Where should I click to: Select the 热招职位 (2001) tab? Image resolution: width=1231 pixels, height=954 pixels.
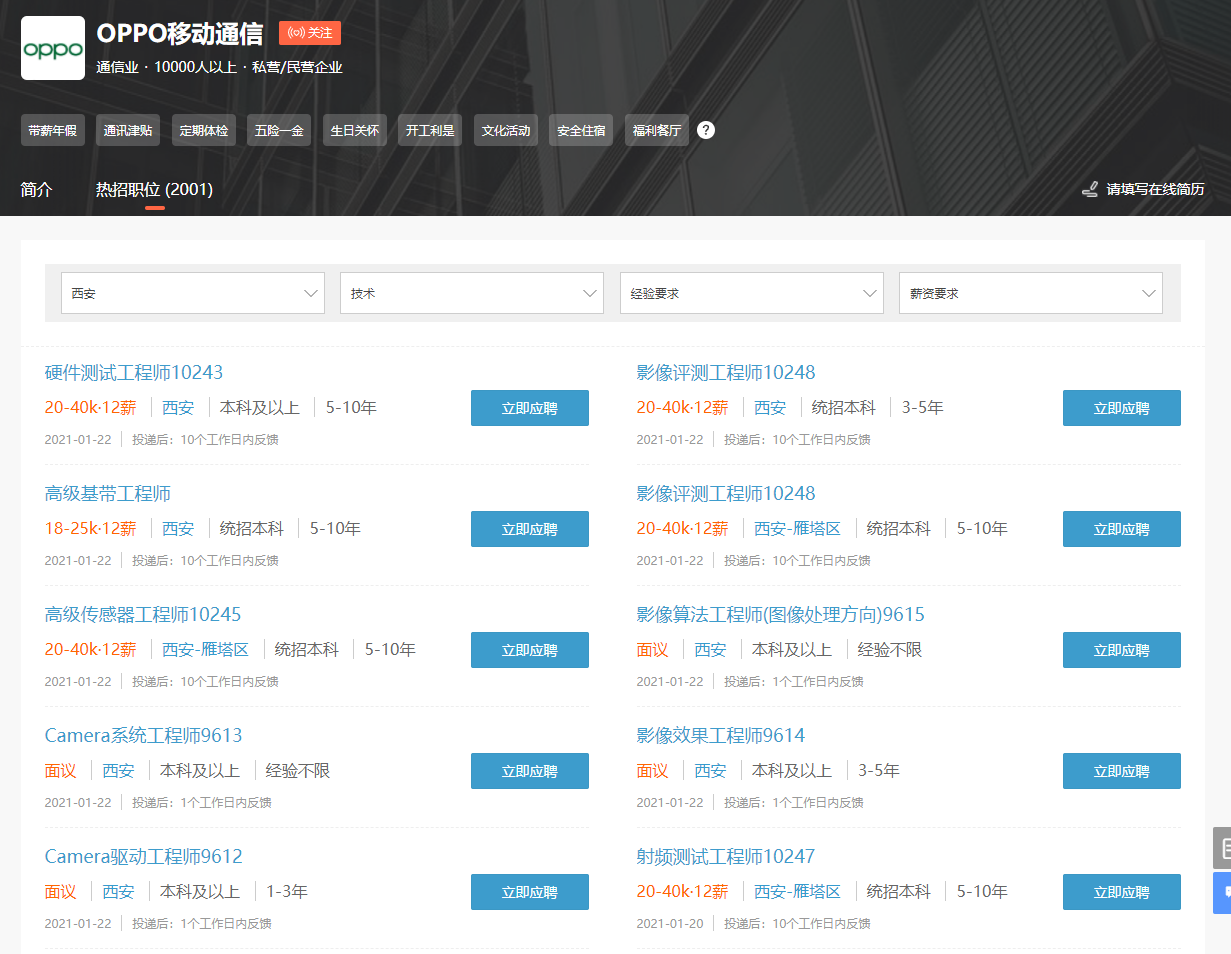click(154, 189)
